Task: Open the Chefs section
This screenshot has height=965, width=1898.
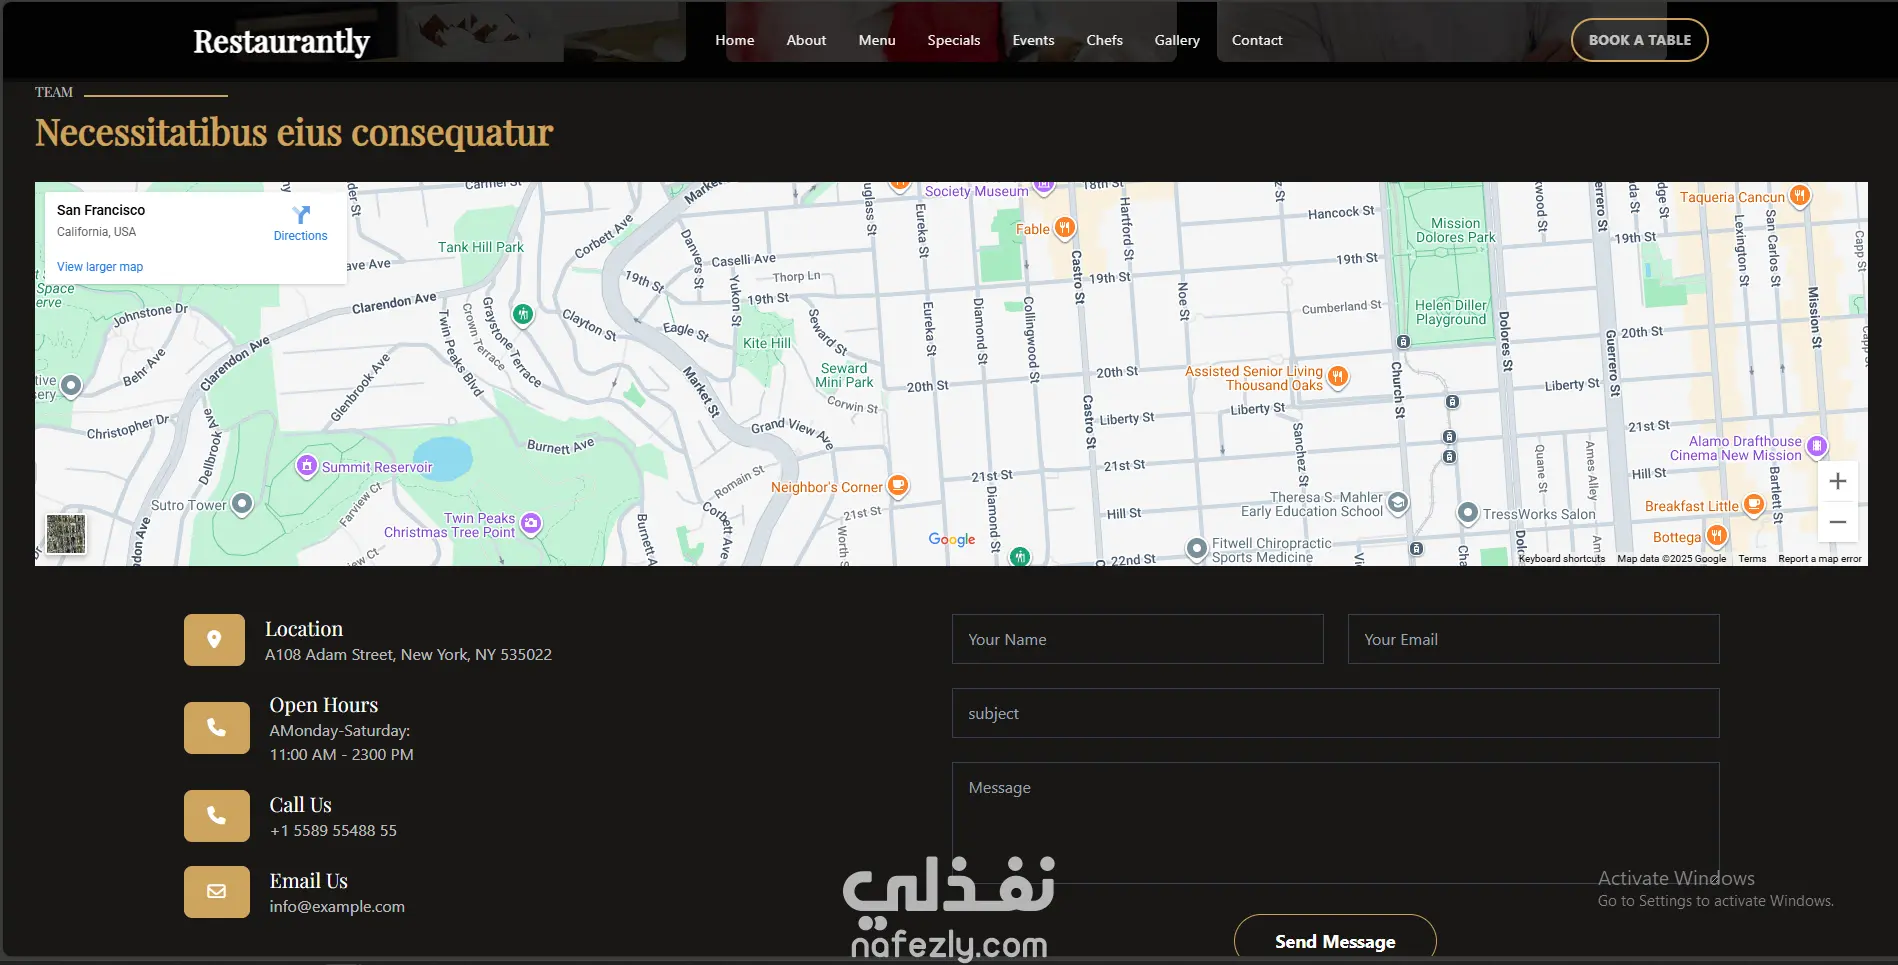Action: click(1105, 40)
